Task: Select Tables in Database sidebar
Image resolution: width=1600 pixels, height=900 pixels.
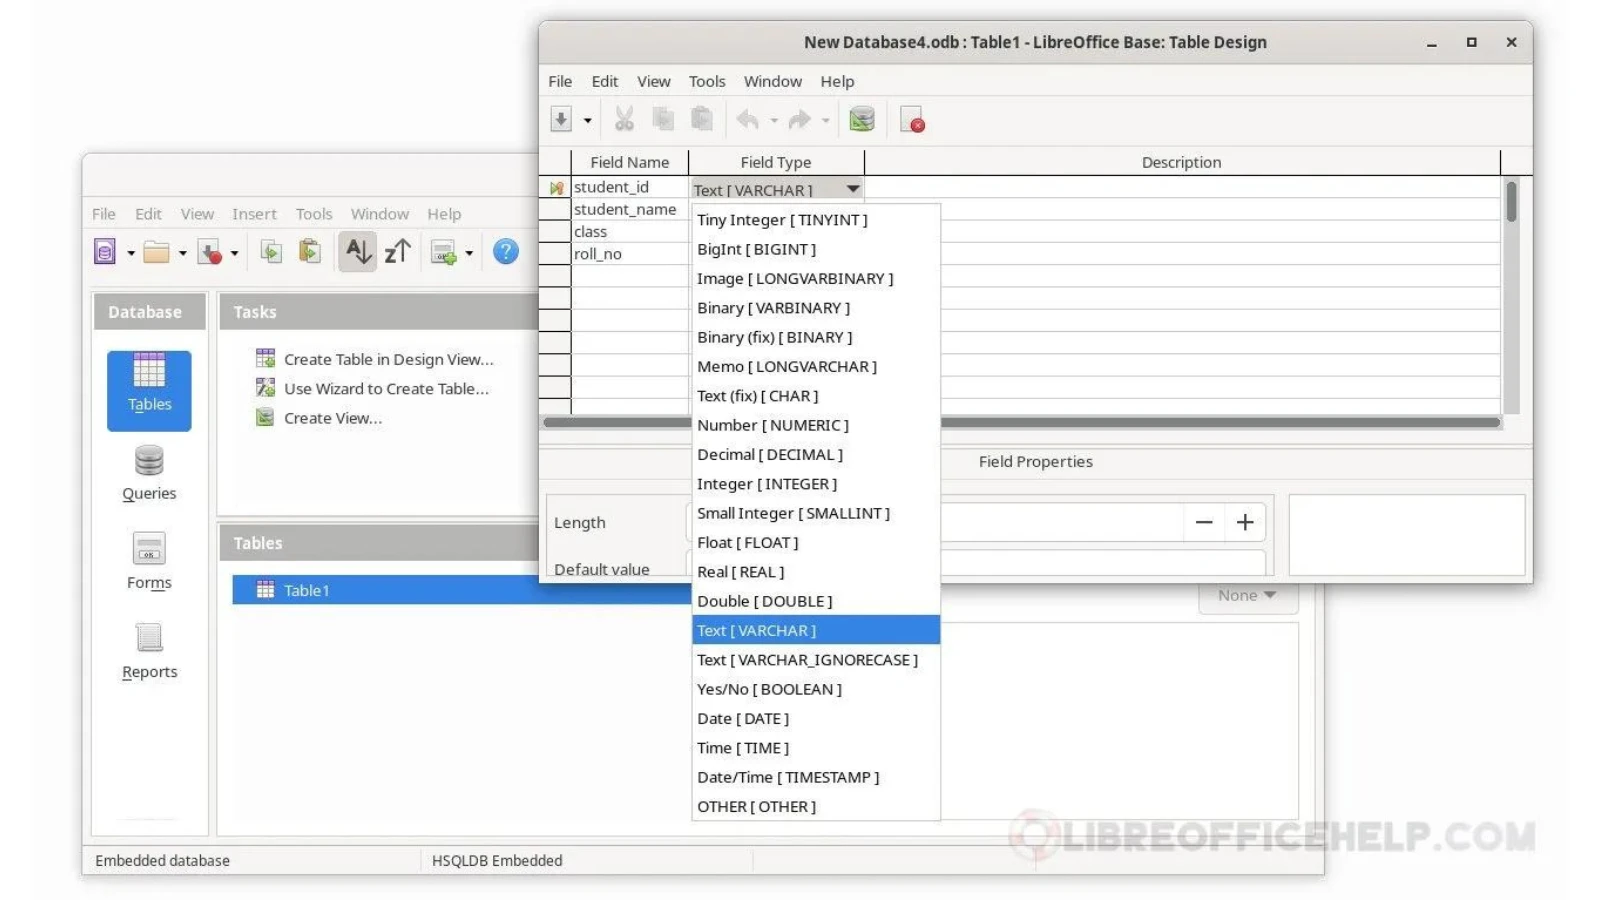Action: (149, 390)
